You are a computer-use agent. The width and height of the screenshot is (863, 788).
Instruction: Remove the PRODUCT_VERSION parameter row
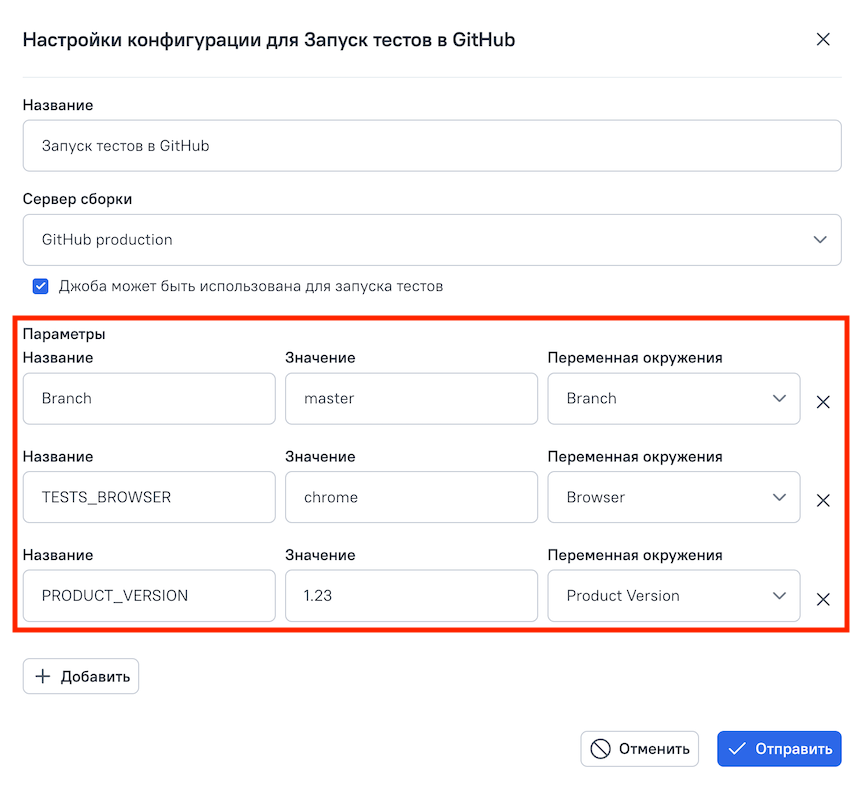[823, 600]
